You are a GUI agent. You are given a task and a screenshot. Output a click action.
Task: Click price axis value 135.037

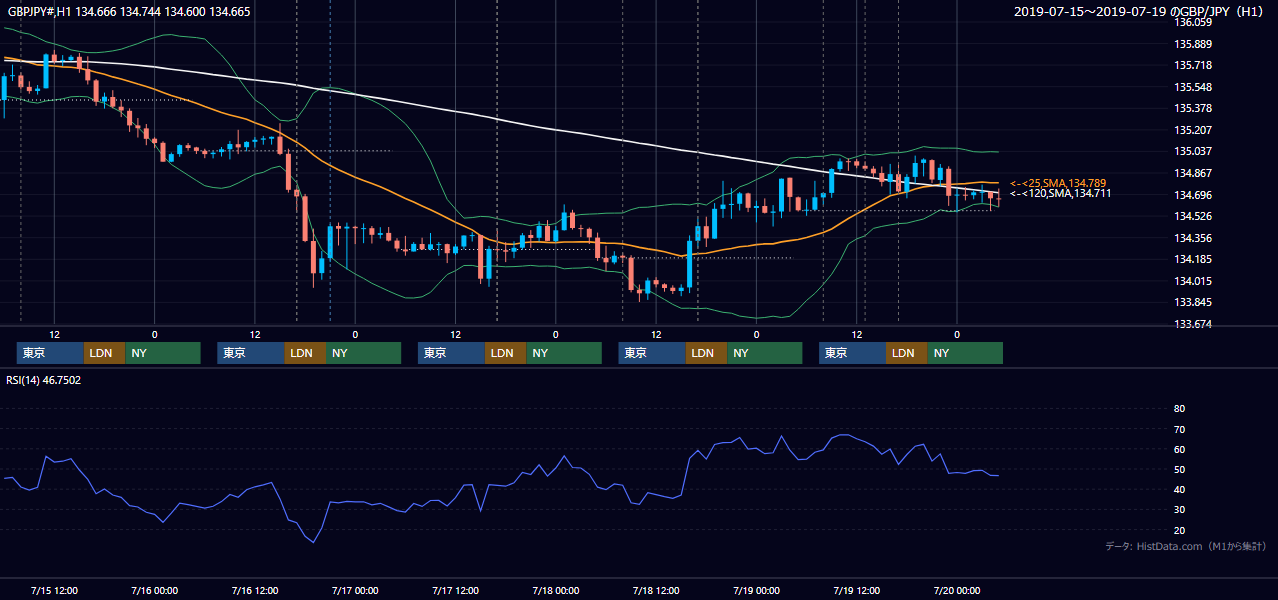click(x=1193, y=151)
